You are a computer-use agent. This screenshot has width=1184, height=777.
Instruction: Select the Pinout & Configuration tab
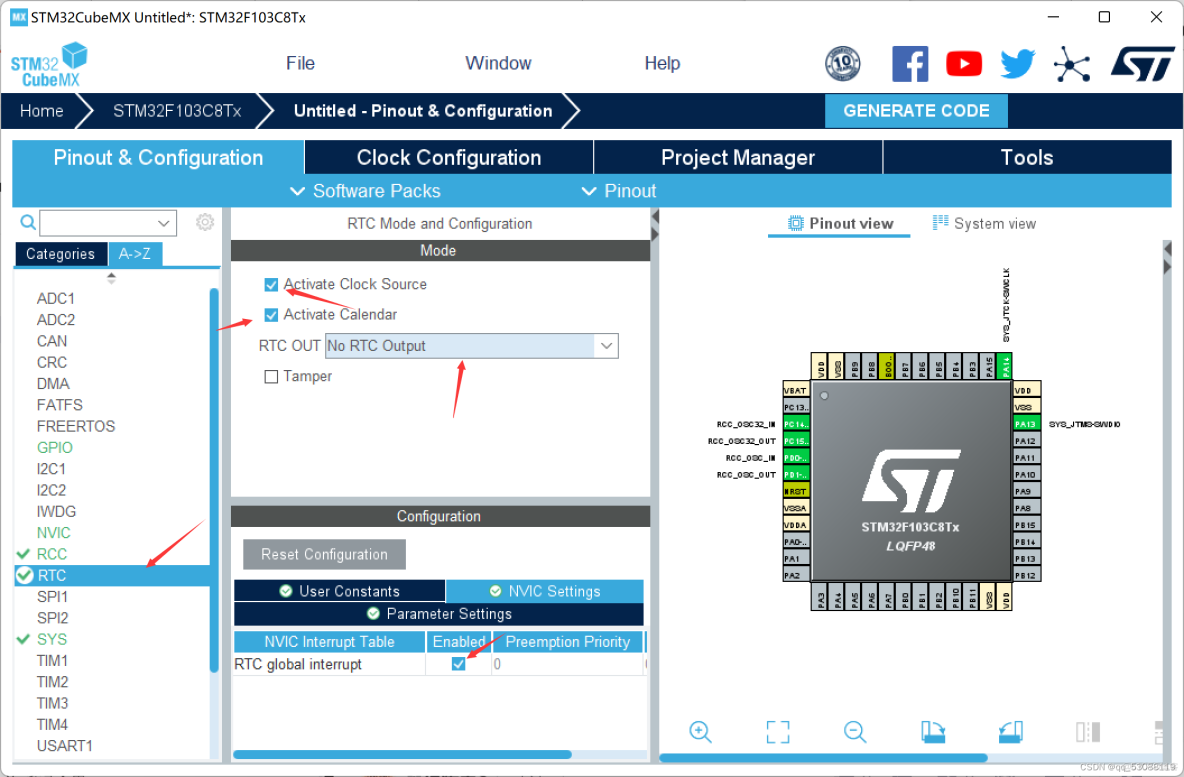tap(159, 157)
